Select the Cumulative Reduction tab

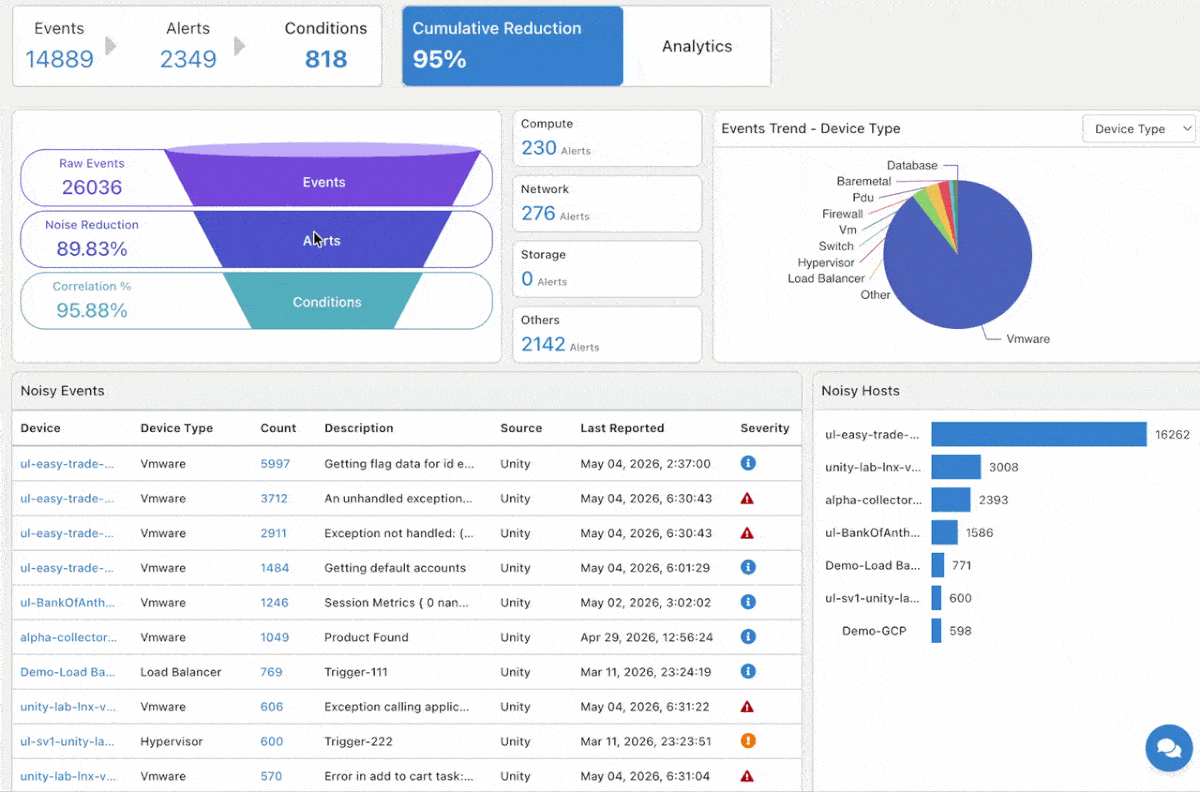(512, 46)
